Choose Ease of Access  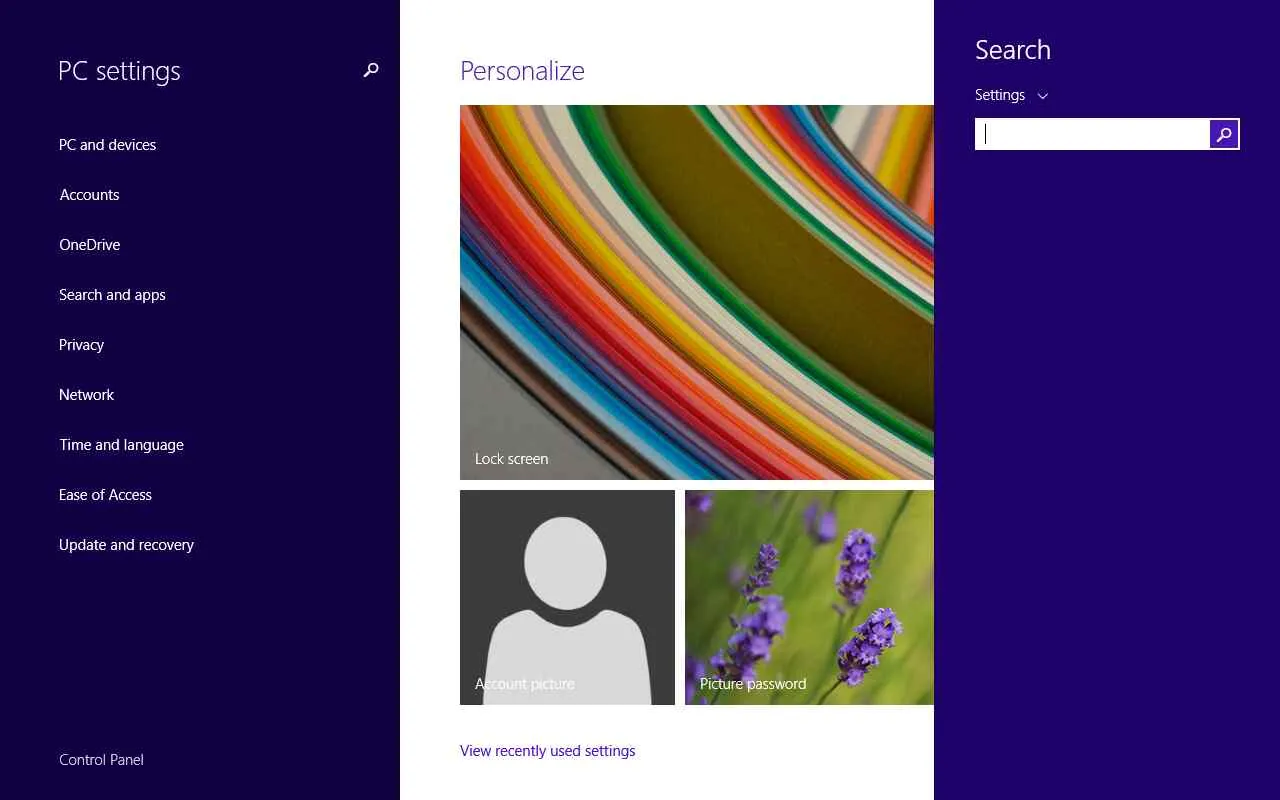105,495
